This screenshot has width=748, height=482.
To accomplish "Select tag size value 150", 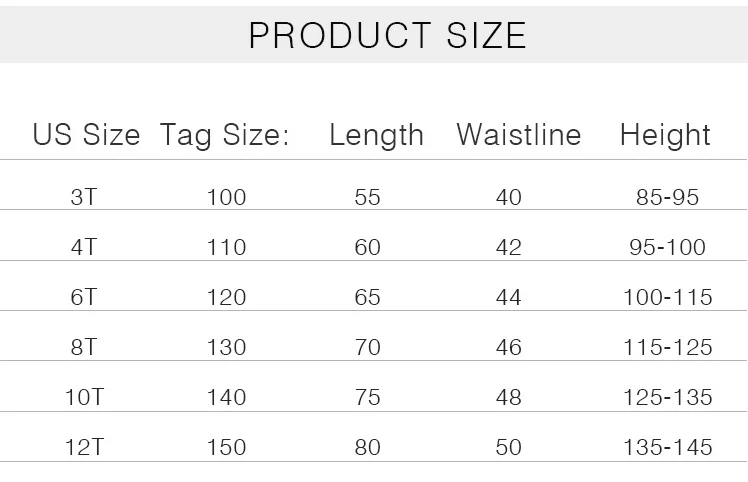I will click(x=227, y=447).
